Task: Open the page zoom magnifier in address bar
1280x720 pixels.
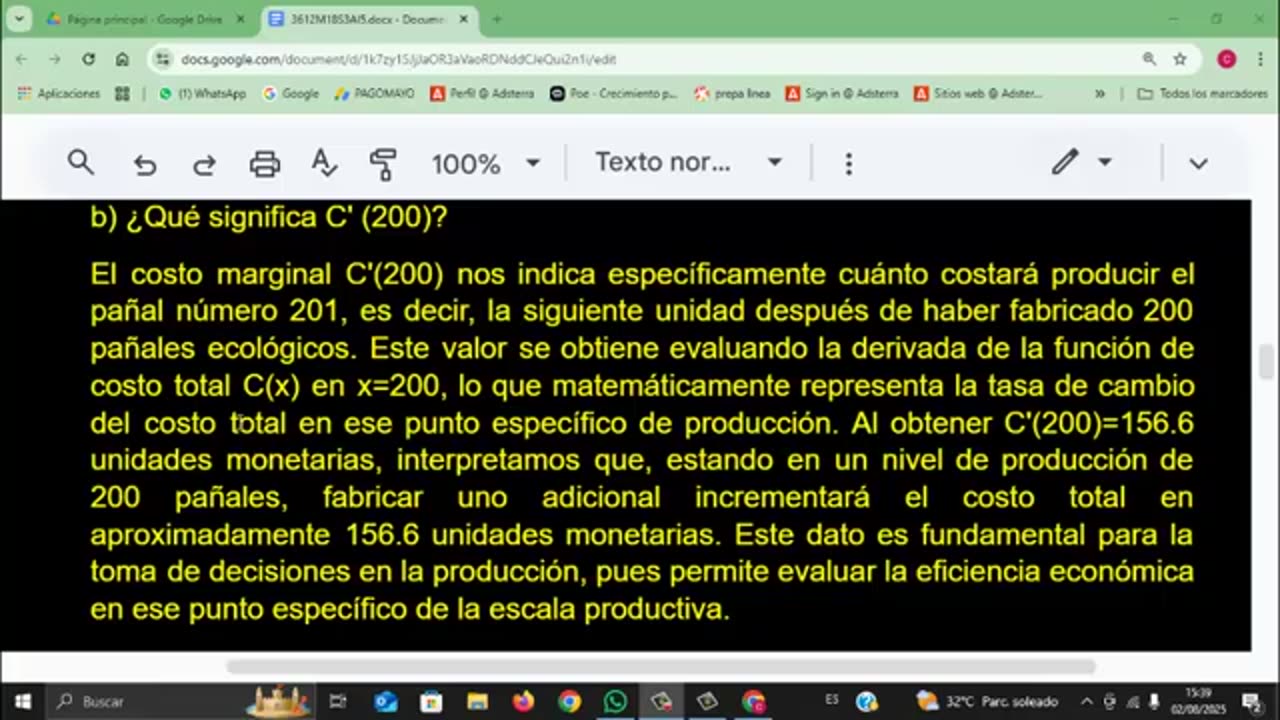Action: point(1149,59)
